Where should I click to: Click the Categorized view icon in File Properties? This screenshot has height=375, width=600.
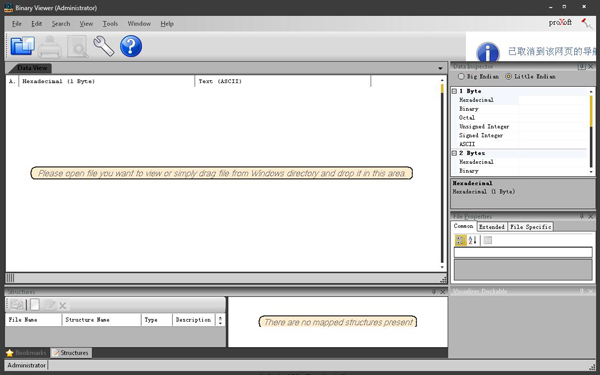click(x=461, y=240)
